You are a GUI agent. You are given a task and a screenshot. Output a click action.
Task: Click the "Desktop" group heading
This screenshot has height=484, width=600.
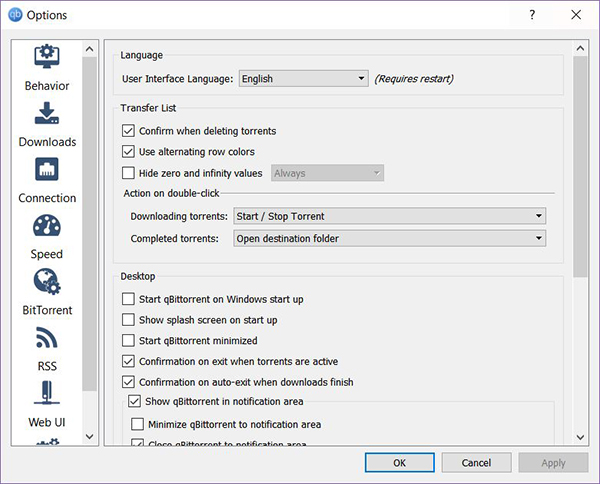(x=138, y=276)
